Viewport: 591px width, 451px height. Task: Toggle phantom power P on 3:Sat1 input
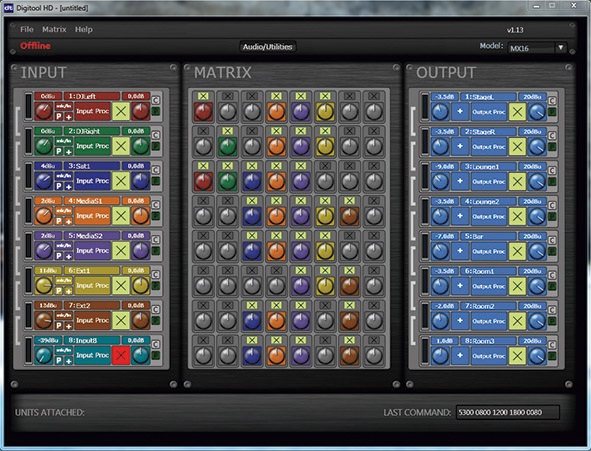[x=59, y=187]
